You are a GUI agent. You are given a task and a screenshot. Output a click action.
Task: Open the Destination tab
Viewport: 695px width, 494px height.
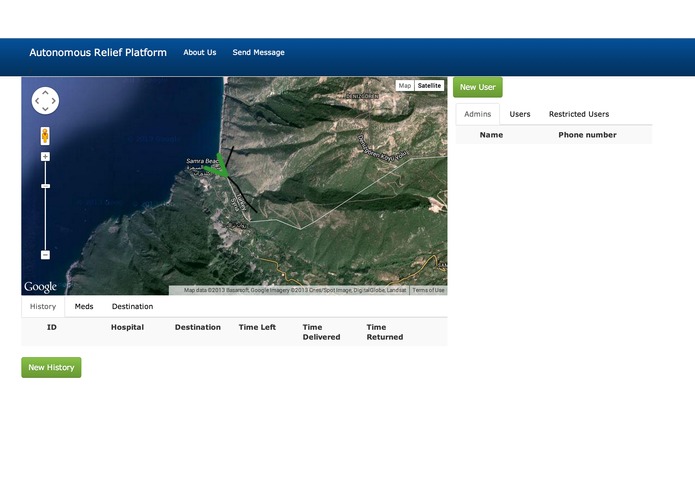pos(133,307)
